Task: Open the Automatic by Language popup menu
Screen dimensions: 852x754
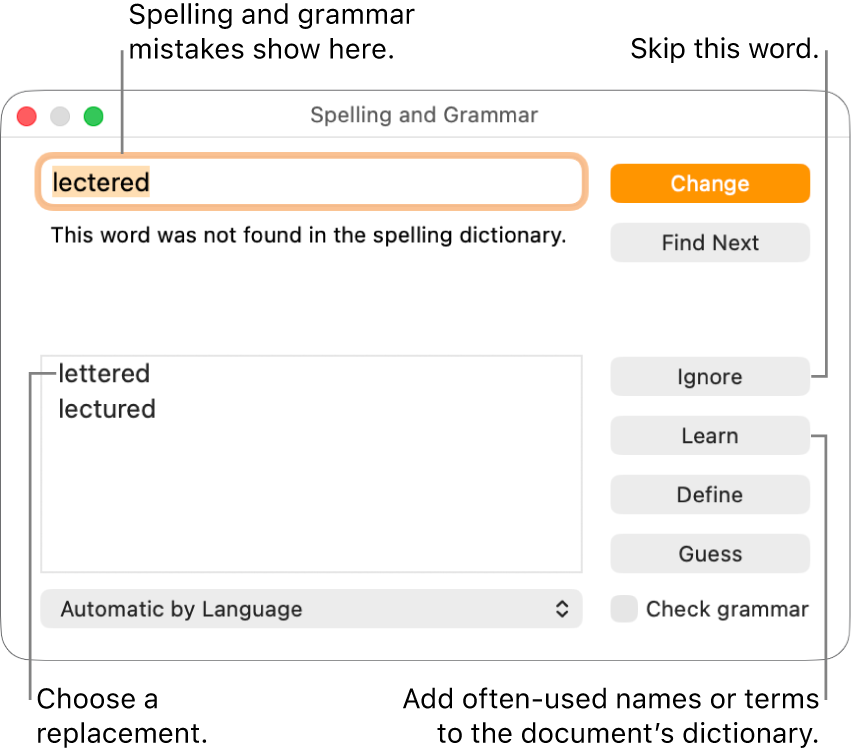Action: 300,609
